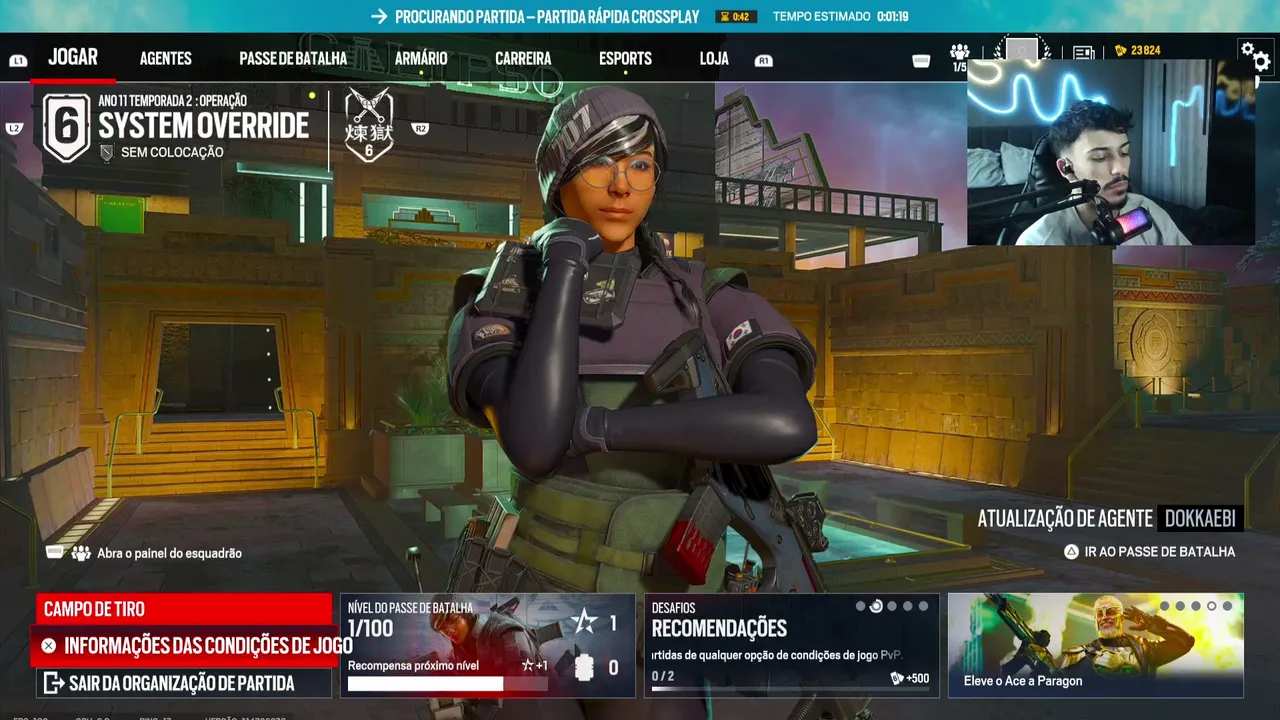Open the Eleve o Ace a Paragon banner

pyautogui.click(x=1096, y=645)
